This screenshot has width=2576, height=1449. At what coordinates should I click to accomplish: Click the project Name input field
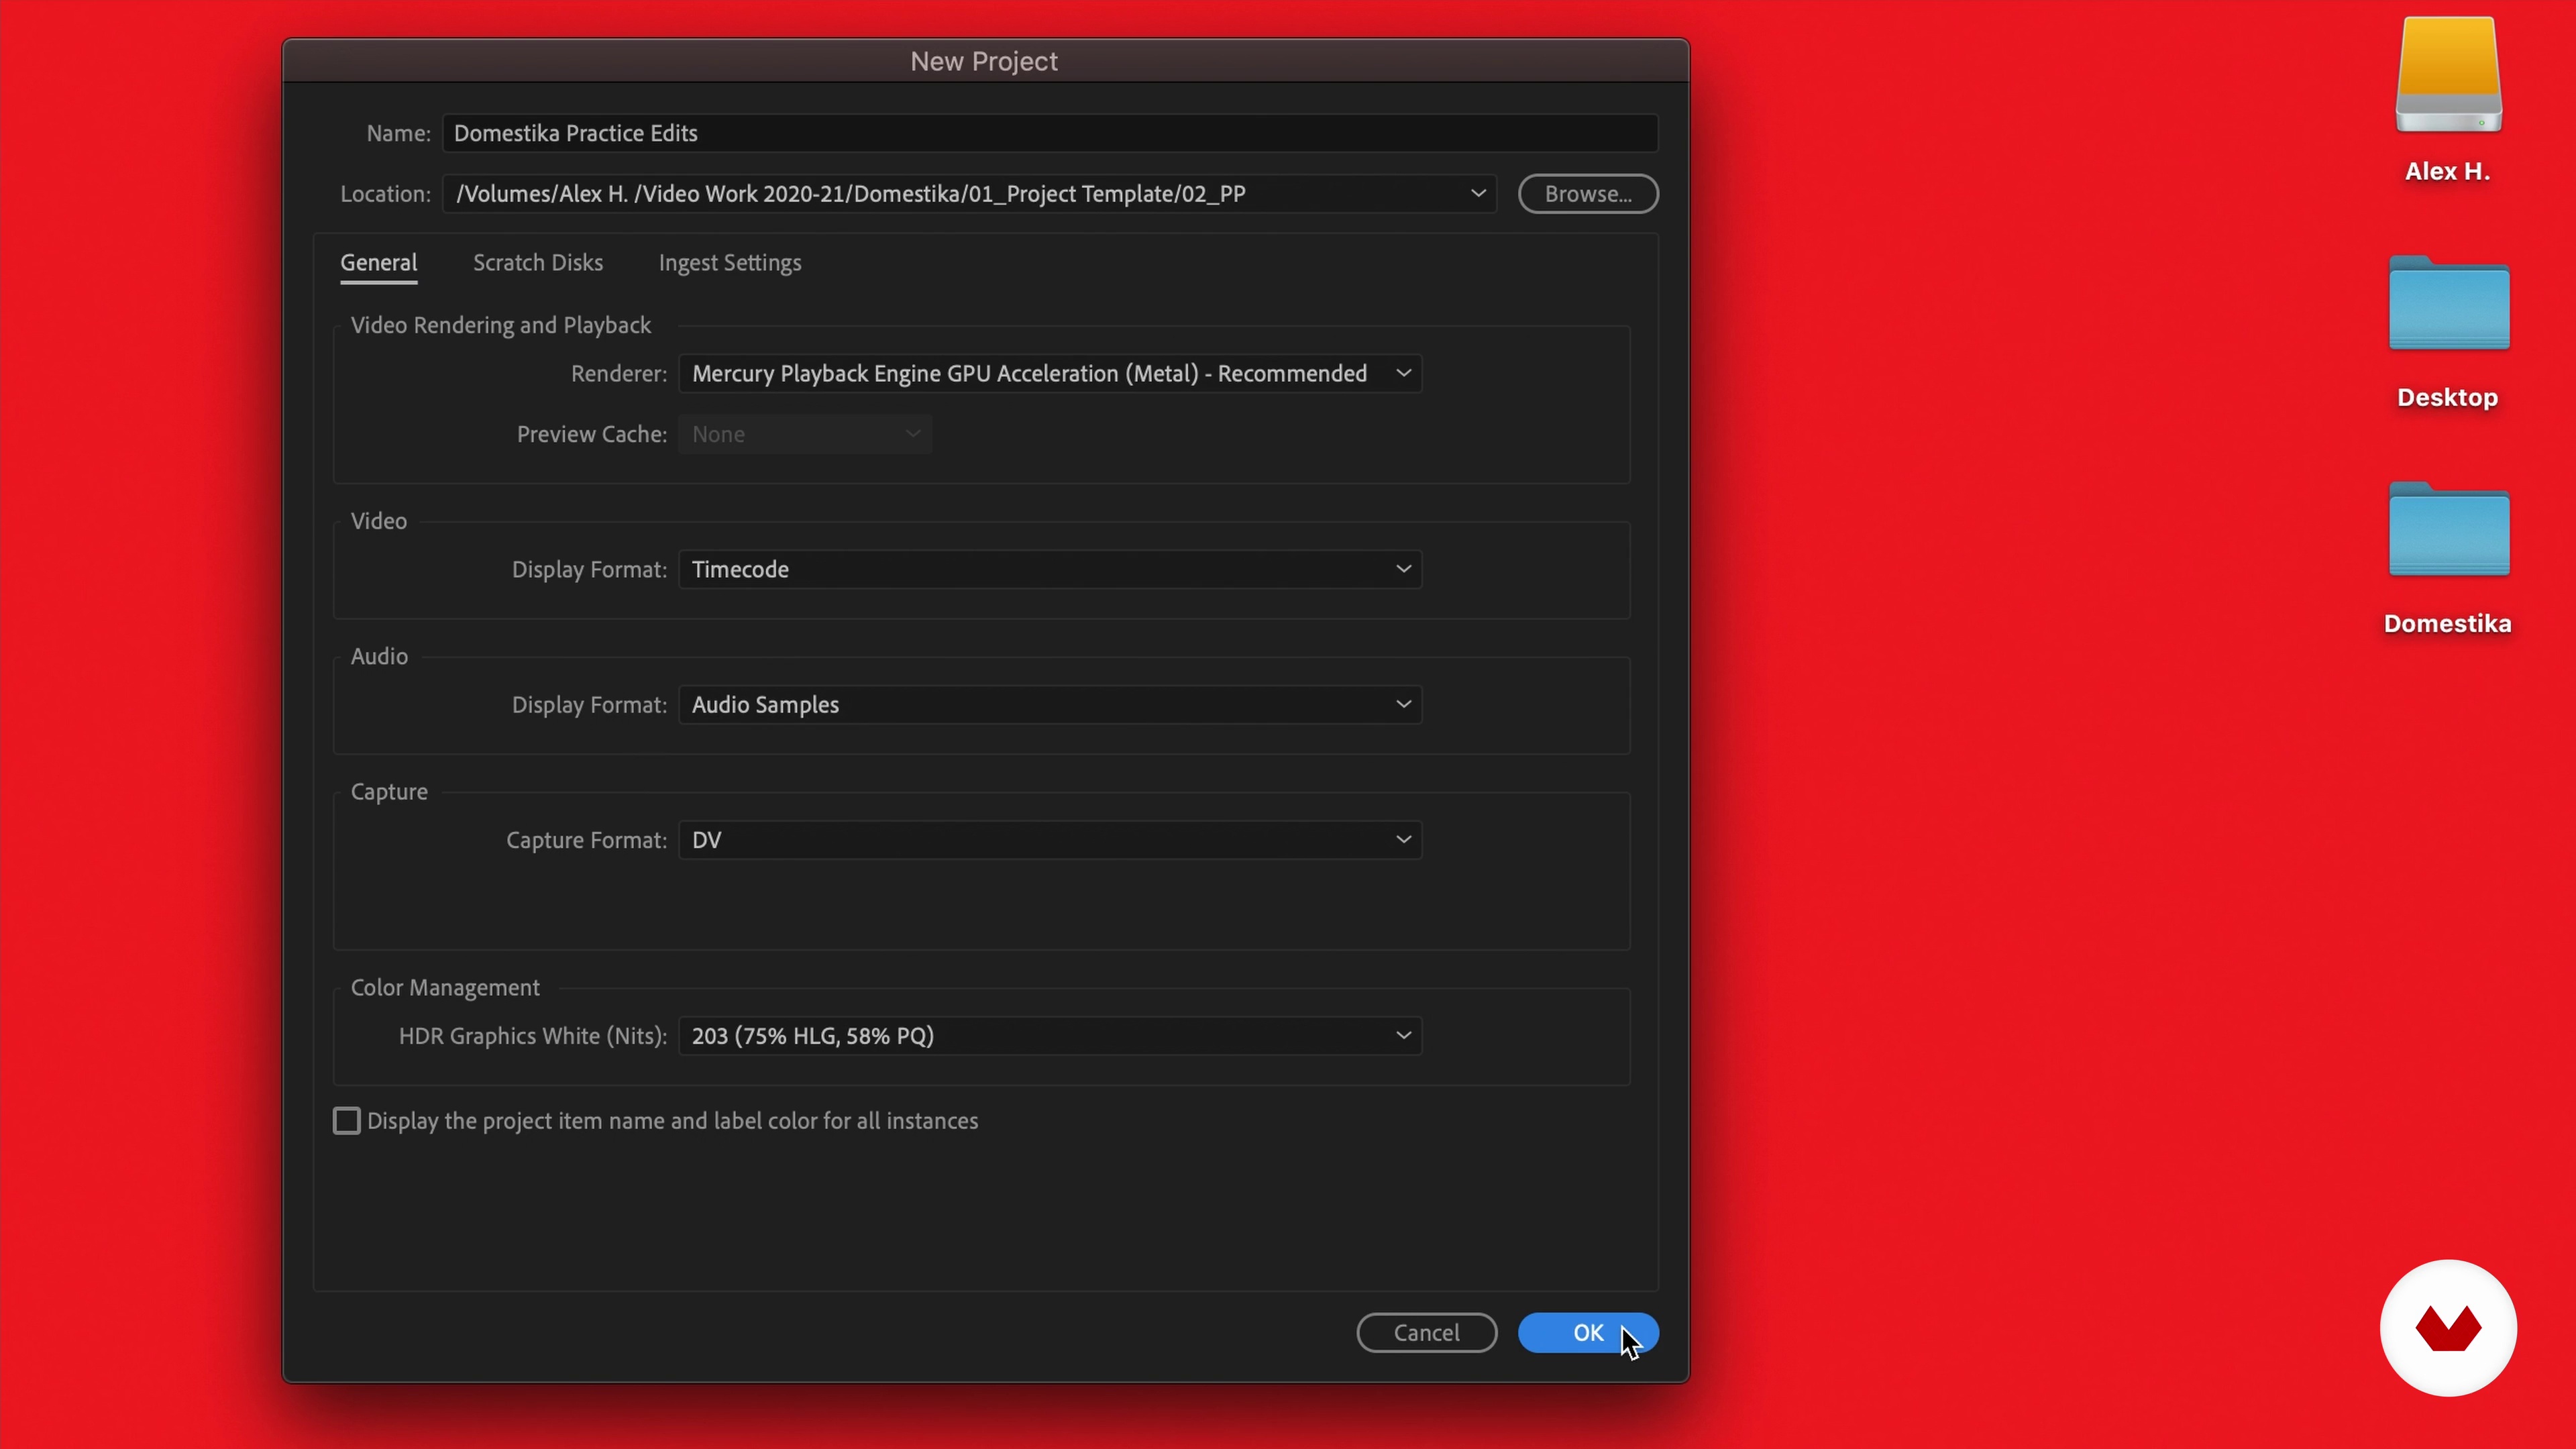1050,134
